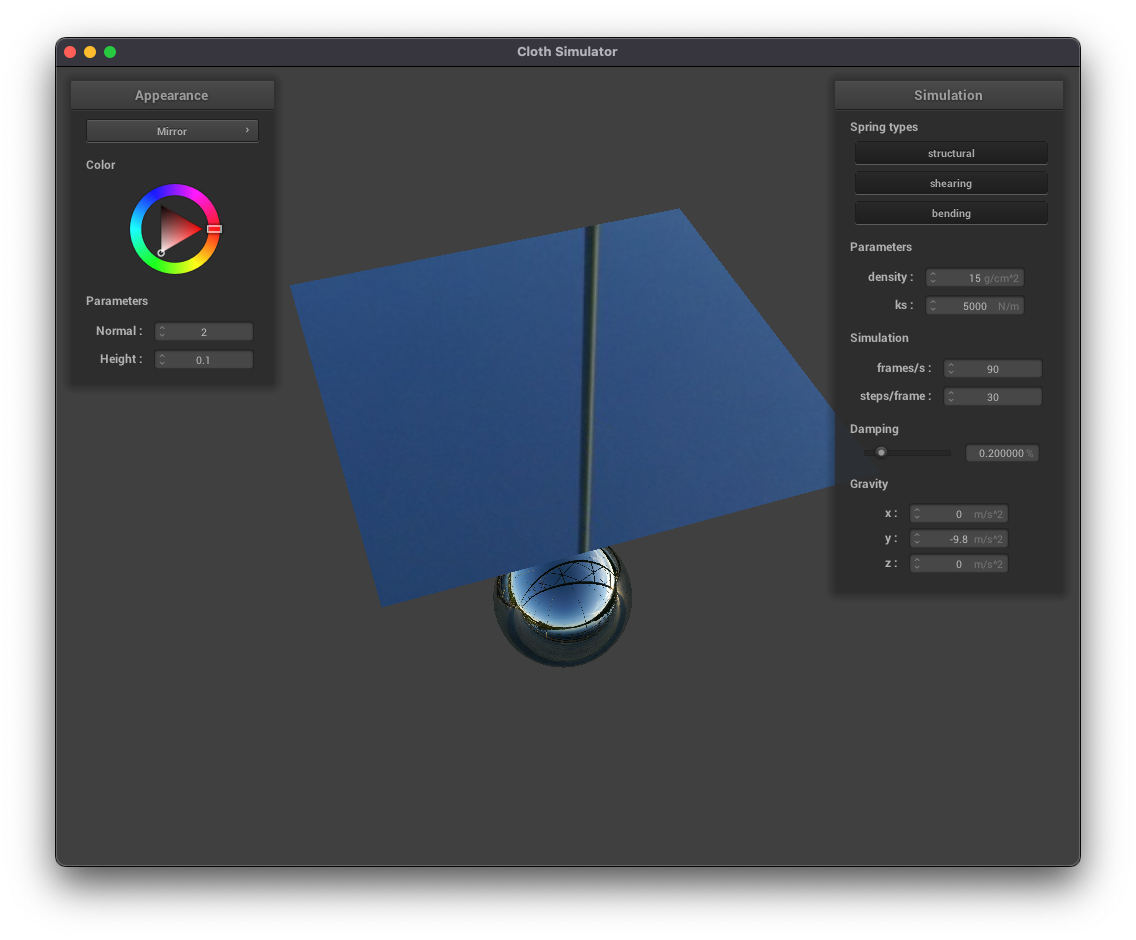This screenshot has width=1136, height=940.
Task: Click the density value field
Action: click(974, 278)
